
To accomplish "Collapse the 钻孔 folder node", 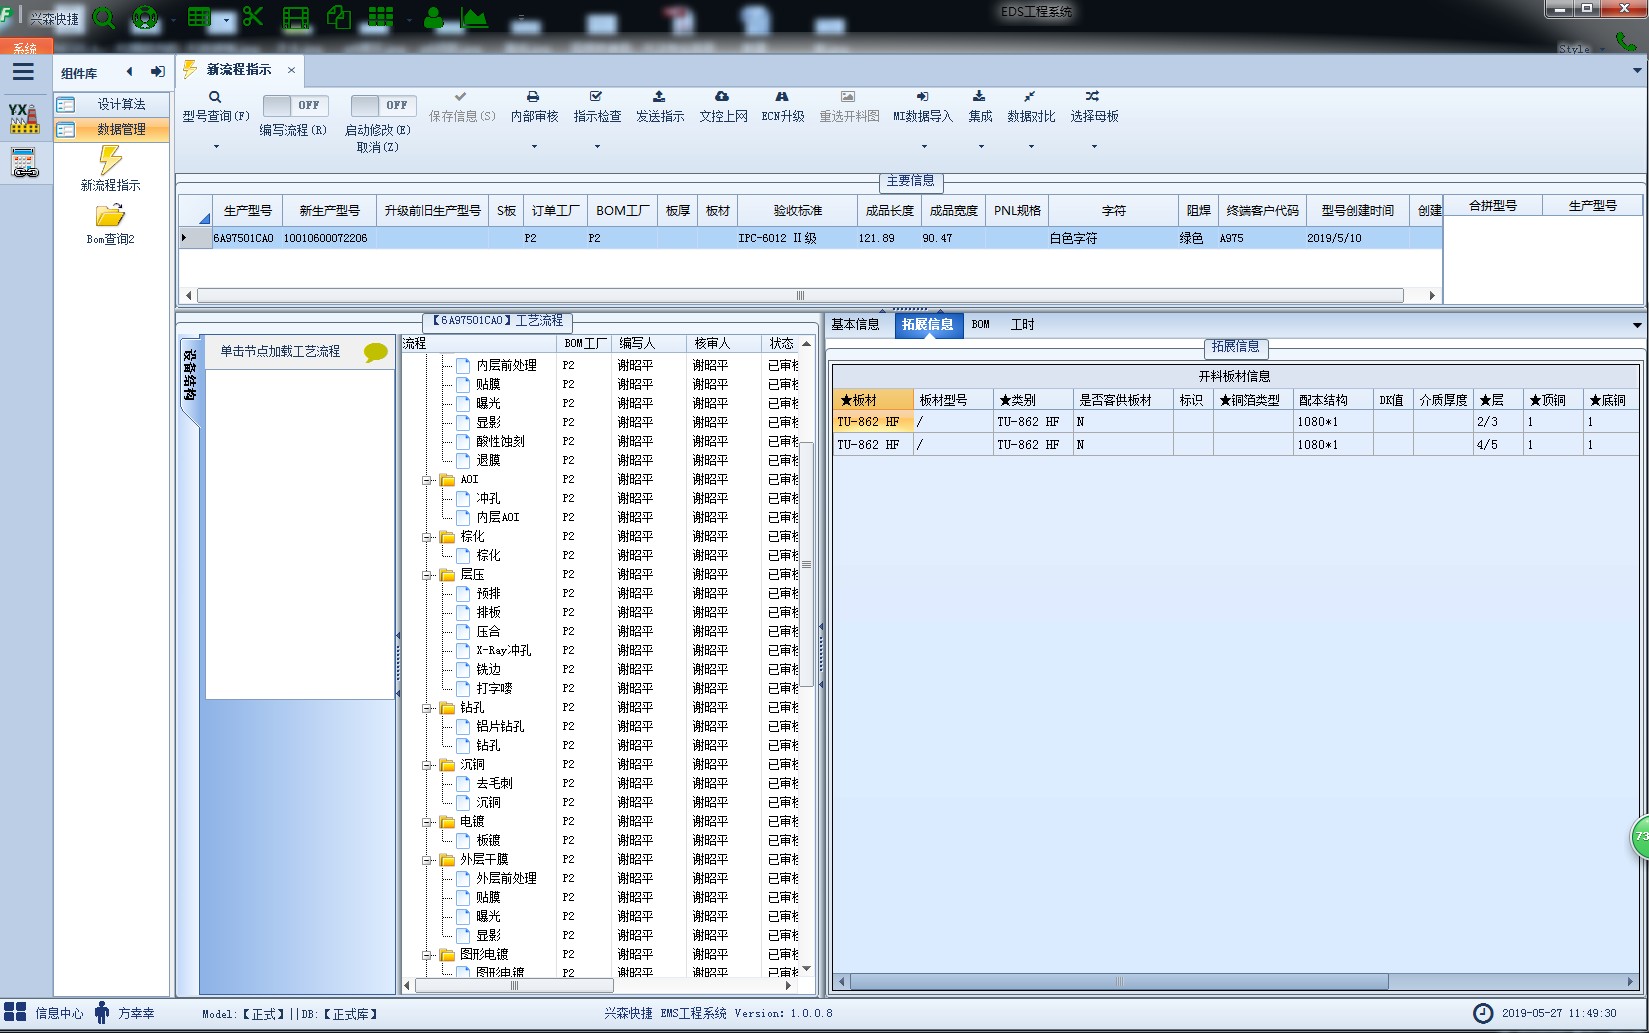I will (x=427, y=708).
